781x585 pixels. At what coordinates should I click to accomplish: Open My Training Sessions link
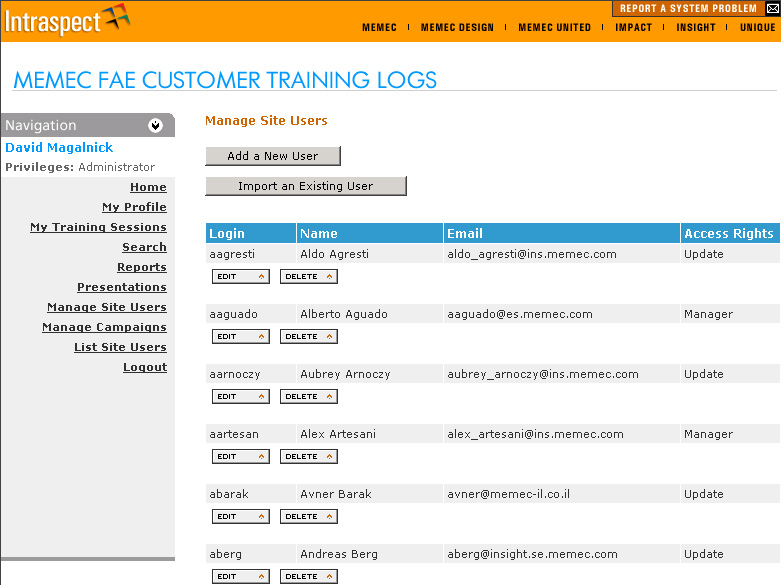98,227
